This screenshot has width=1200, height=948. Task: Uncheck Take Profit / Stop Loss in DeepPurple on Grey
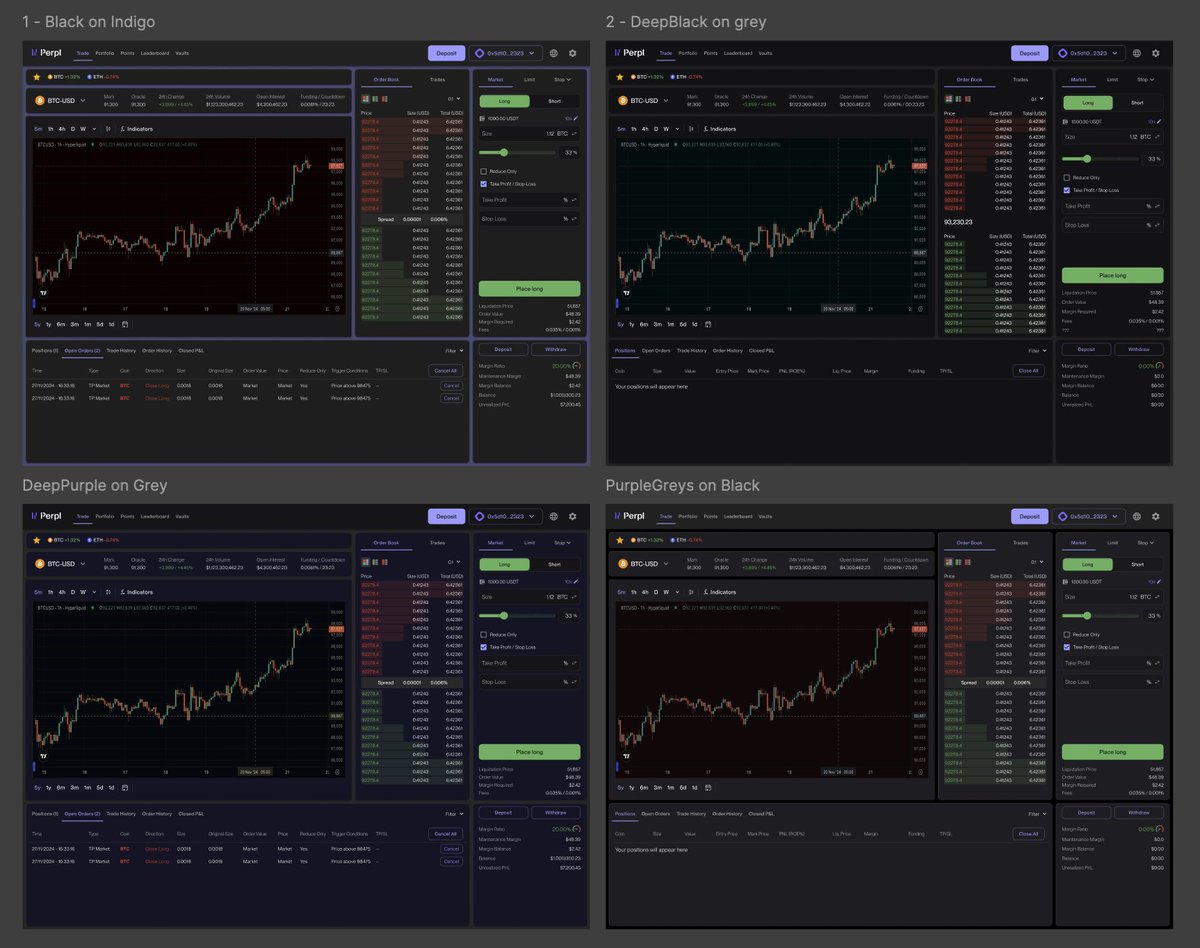pos(483,647)
